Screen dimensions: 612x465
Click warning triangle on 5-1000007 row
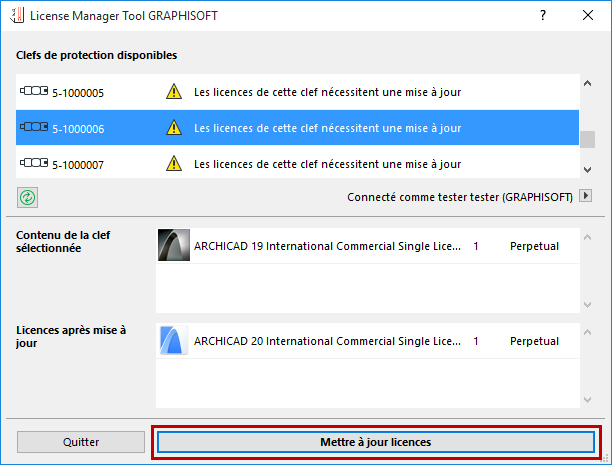click(174, 164)
